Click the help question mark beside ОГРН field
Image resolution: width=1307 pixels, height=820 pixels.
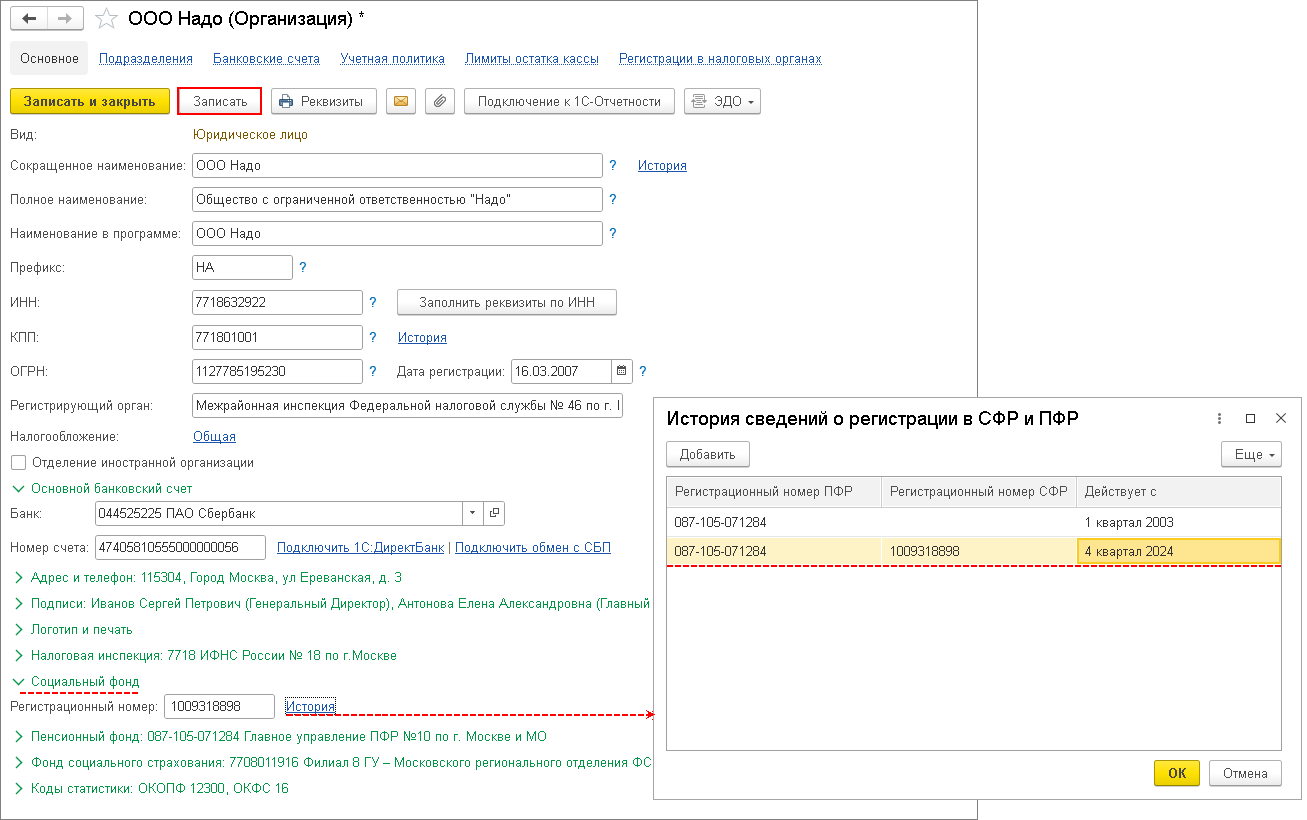click(x=373, y=371)
